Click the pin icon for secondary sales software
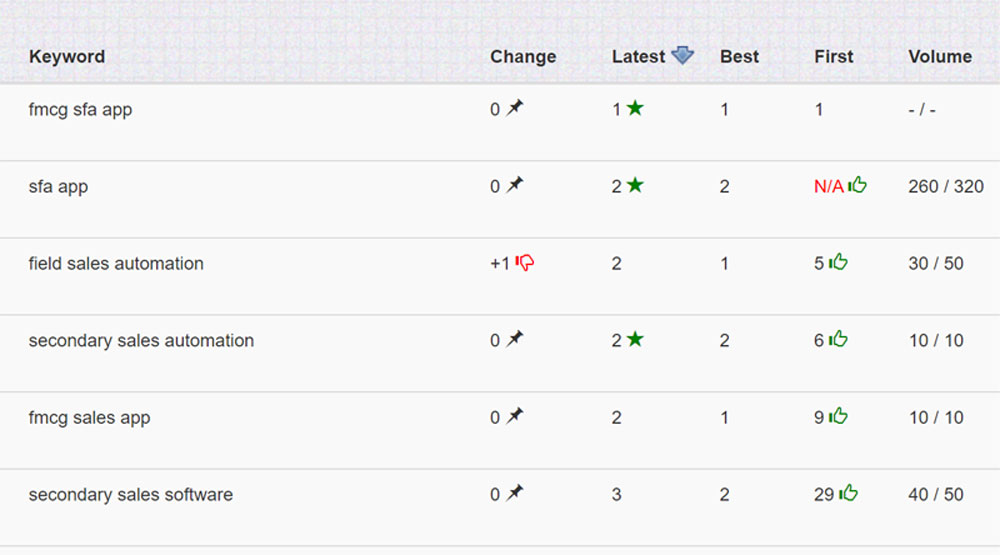Screen dimensions: 1000x555 pyautogui.click(x=515, y=493)
